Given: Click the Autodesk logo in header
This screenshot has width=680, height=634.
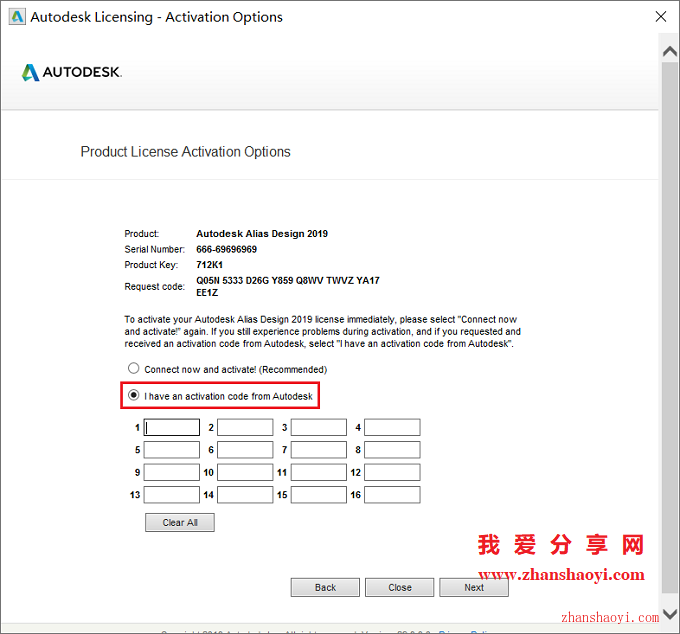Looking at the screenshot, I should (x=72, y=72).
